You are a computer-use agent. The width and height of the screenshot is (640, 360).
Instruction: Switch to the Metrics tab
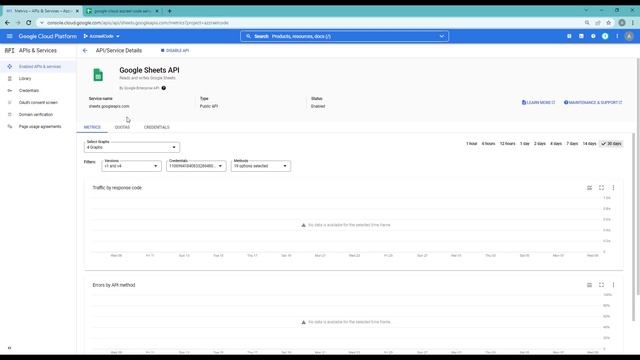[x=92, y=127]
